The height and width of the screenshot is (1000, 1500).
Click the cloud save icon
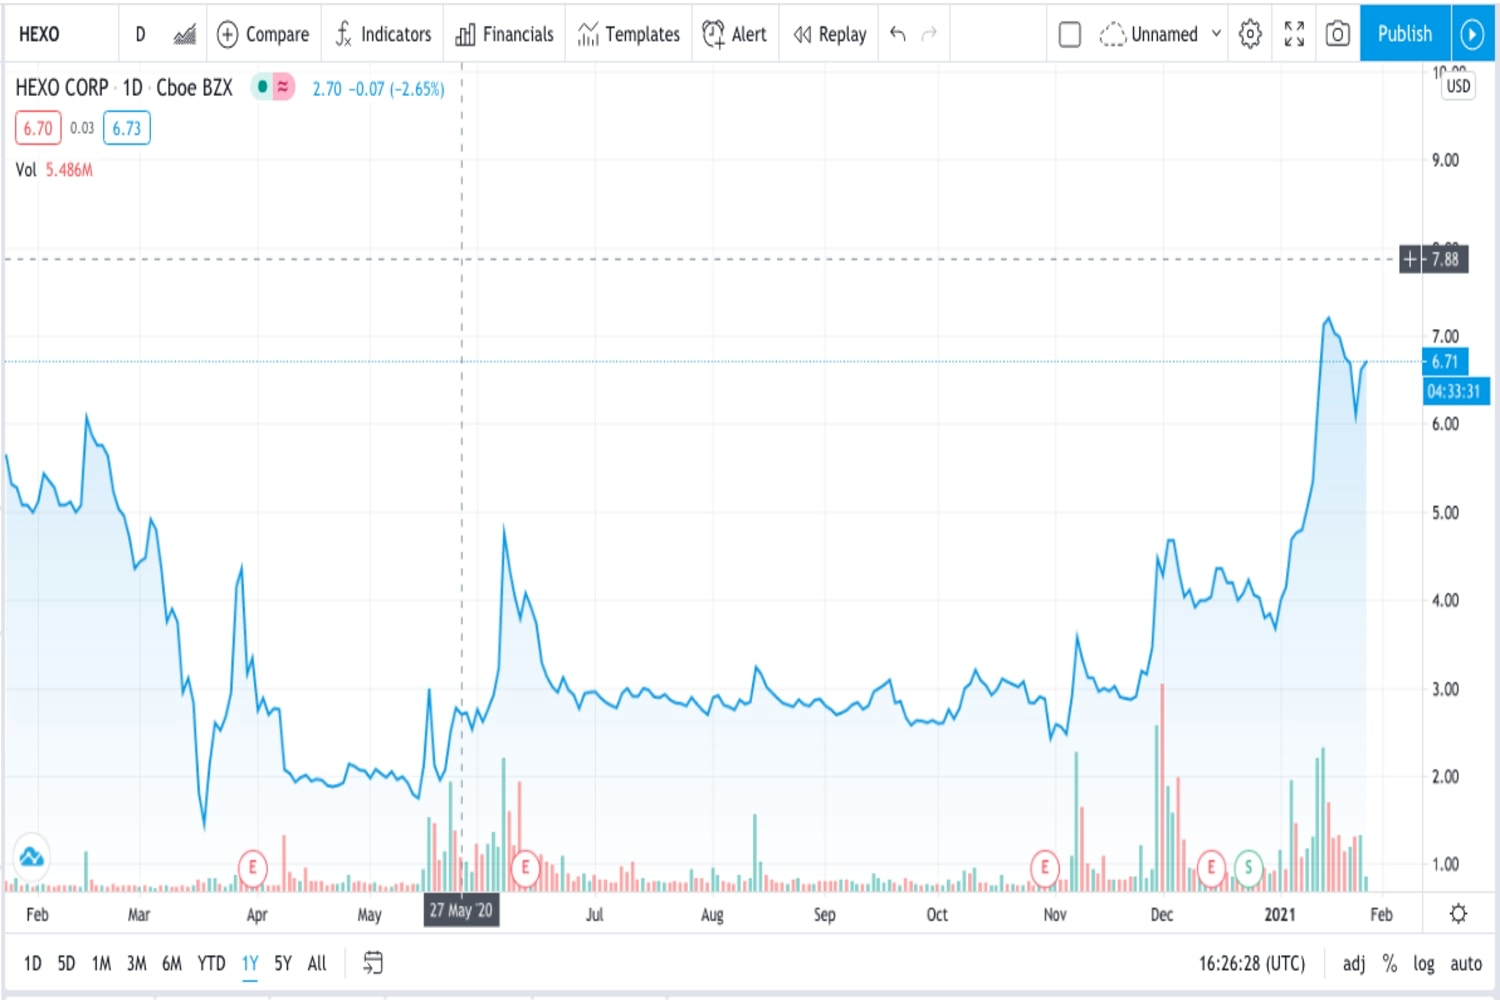click(1112, 34)
